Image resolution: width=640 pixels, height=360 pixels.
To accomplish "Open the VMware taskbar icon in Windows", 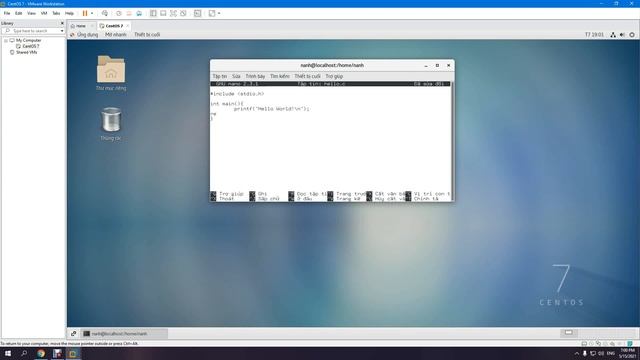I will tap(73, 353).
